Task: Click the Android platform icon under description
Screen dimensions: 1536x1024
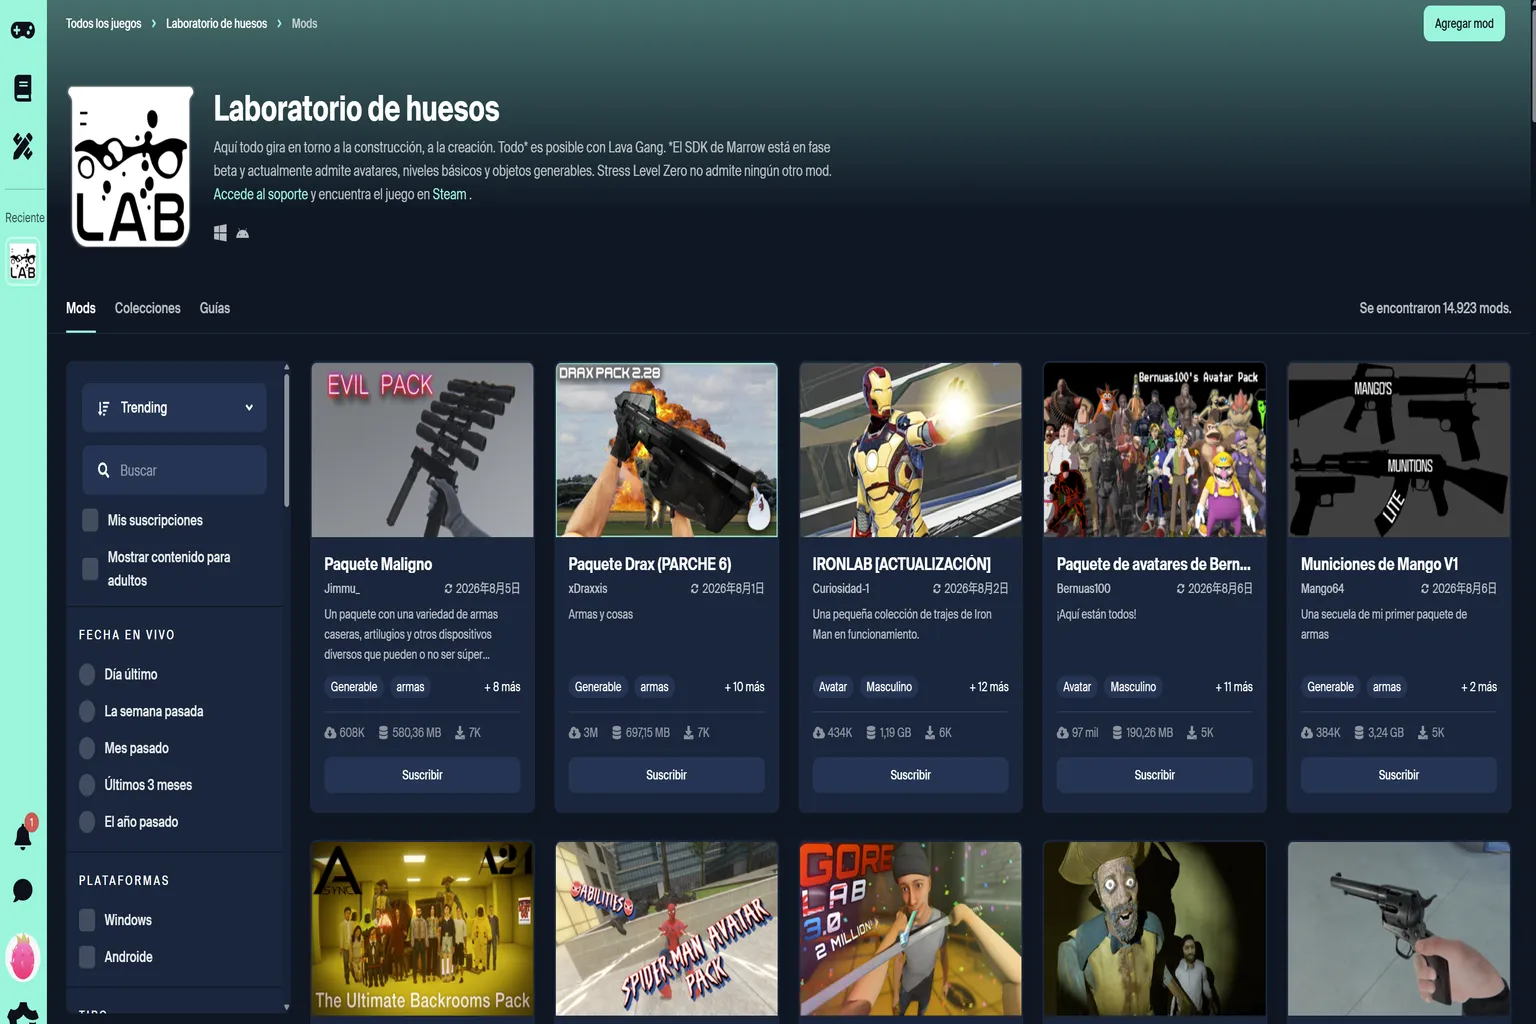Action: tap(242, 233)
